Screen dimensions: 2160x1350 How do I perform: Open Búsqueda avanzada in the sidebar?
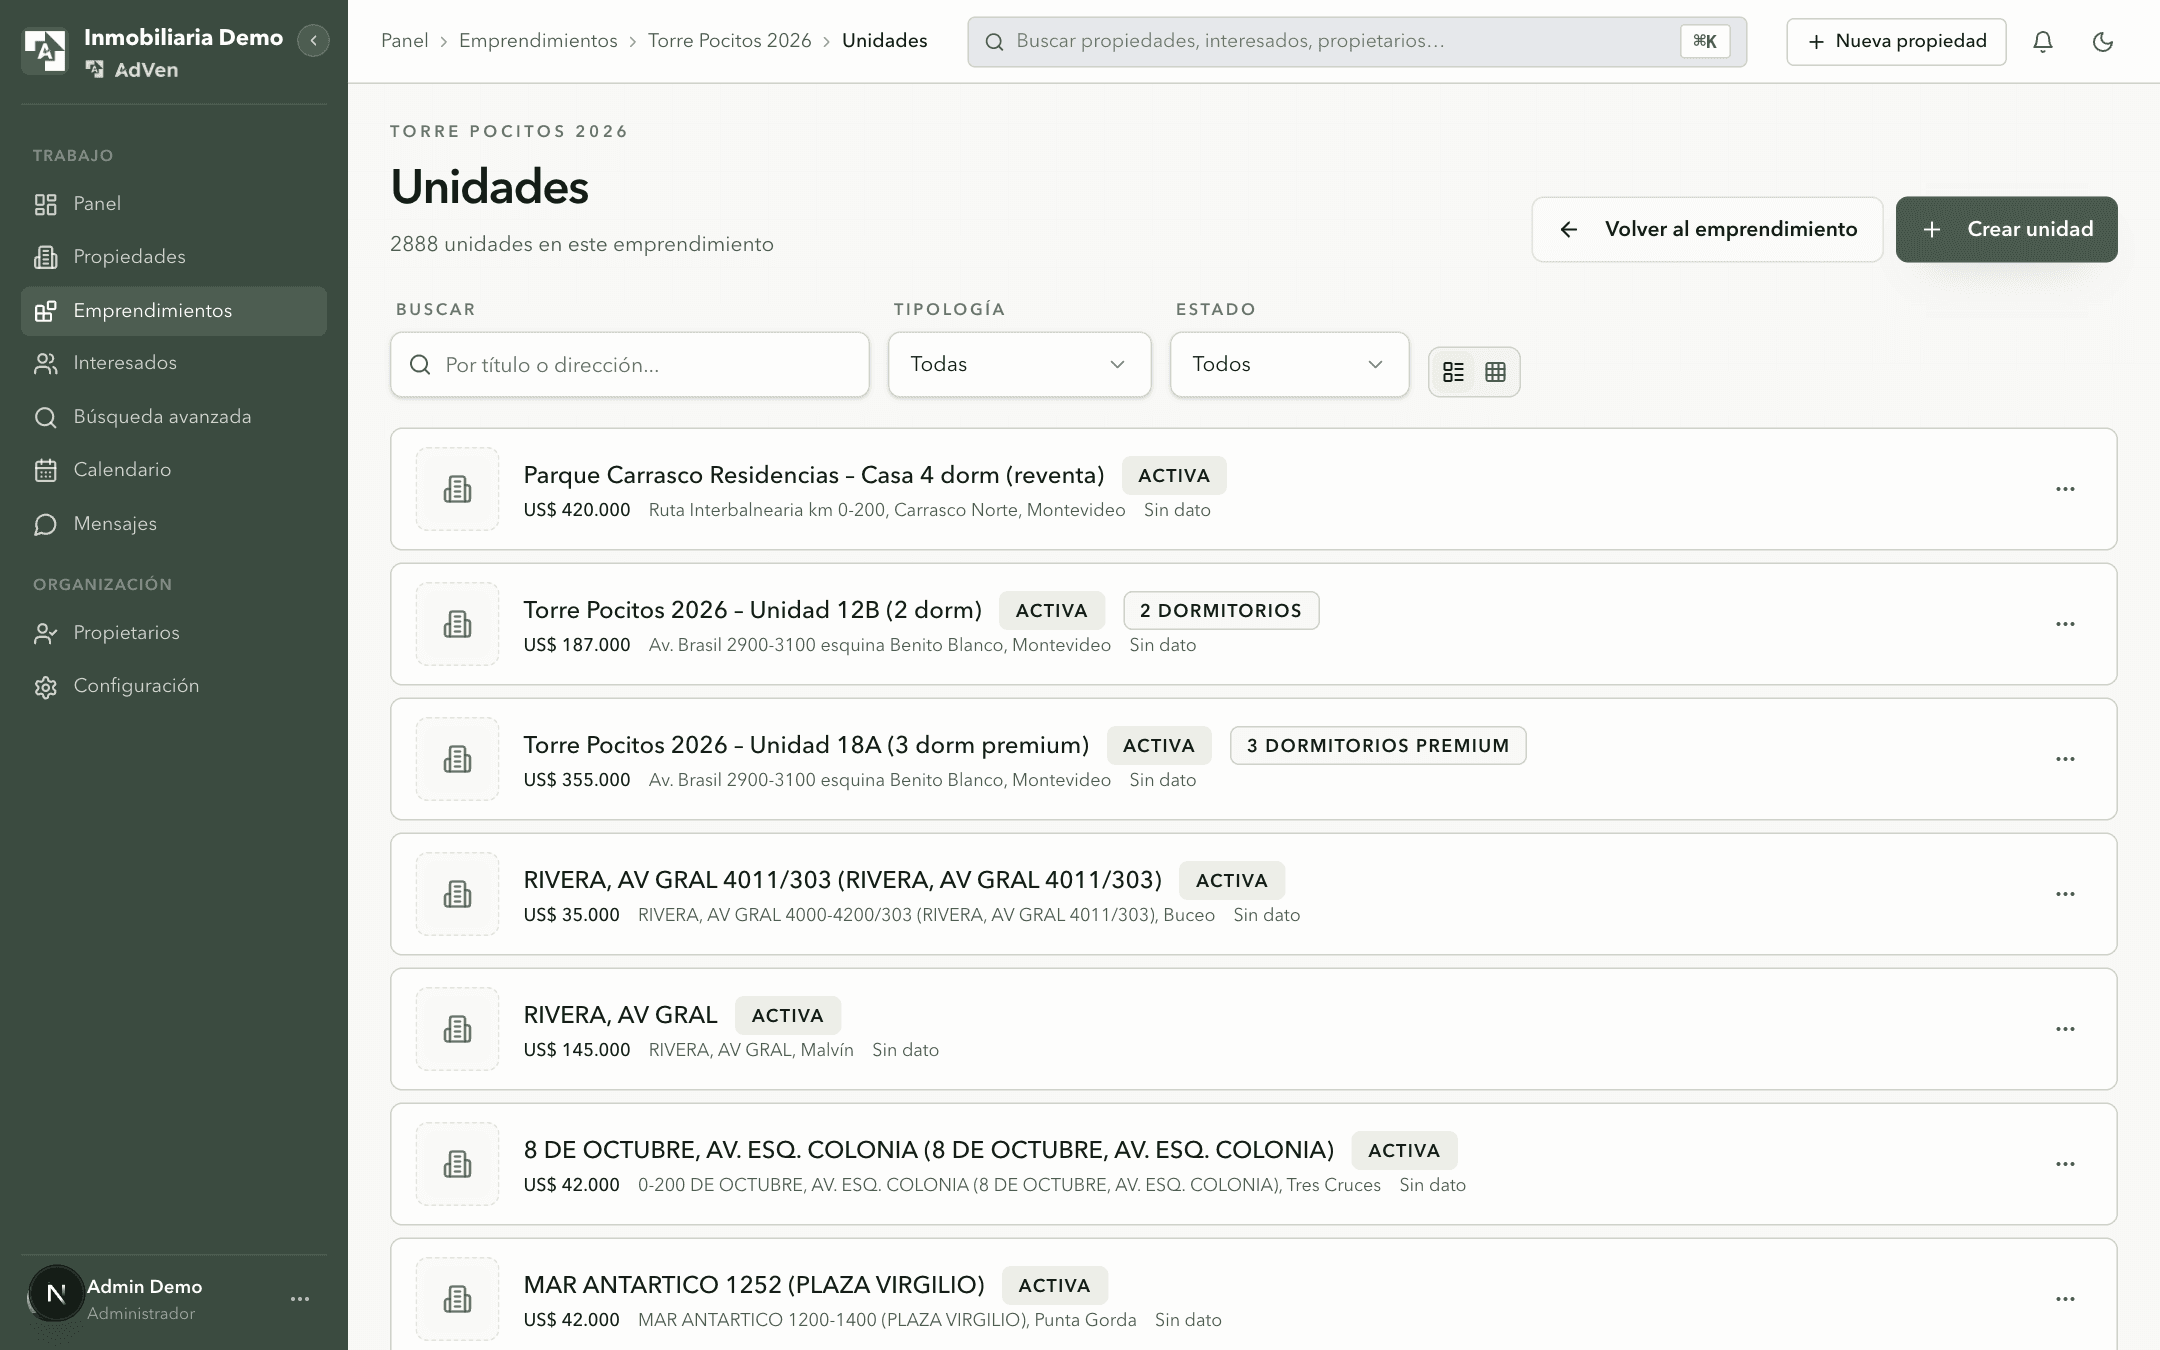[174, 417]
